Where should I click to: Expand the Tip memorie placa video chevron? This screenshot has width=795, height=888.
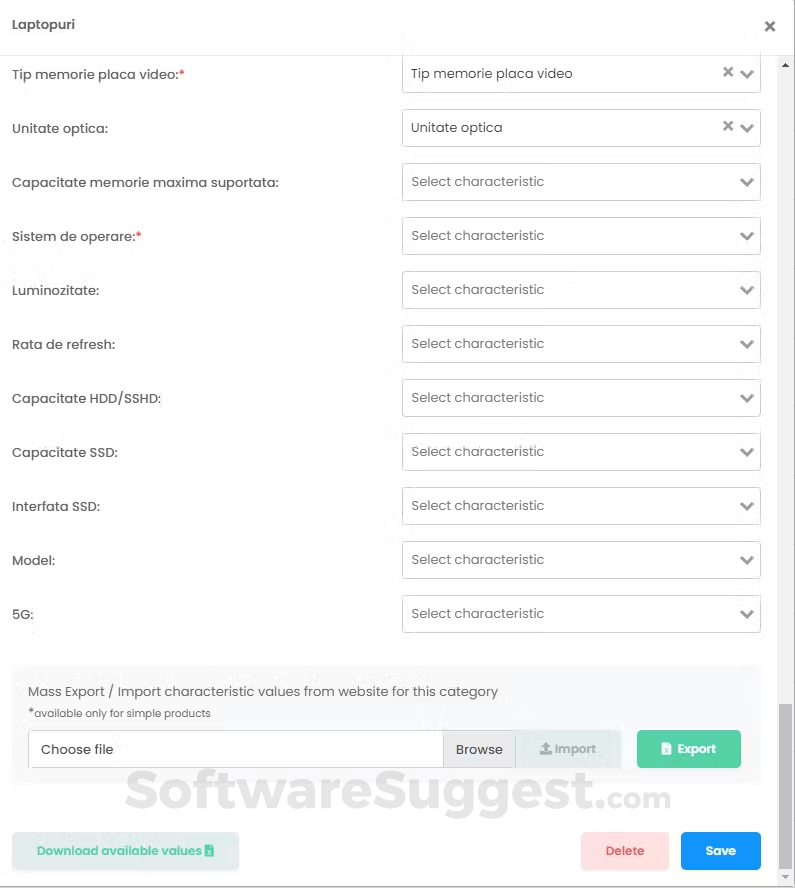pos(747,74)
